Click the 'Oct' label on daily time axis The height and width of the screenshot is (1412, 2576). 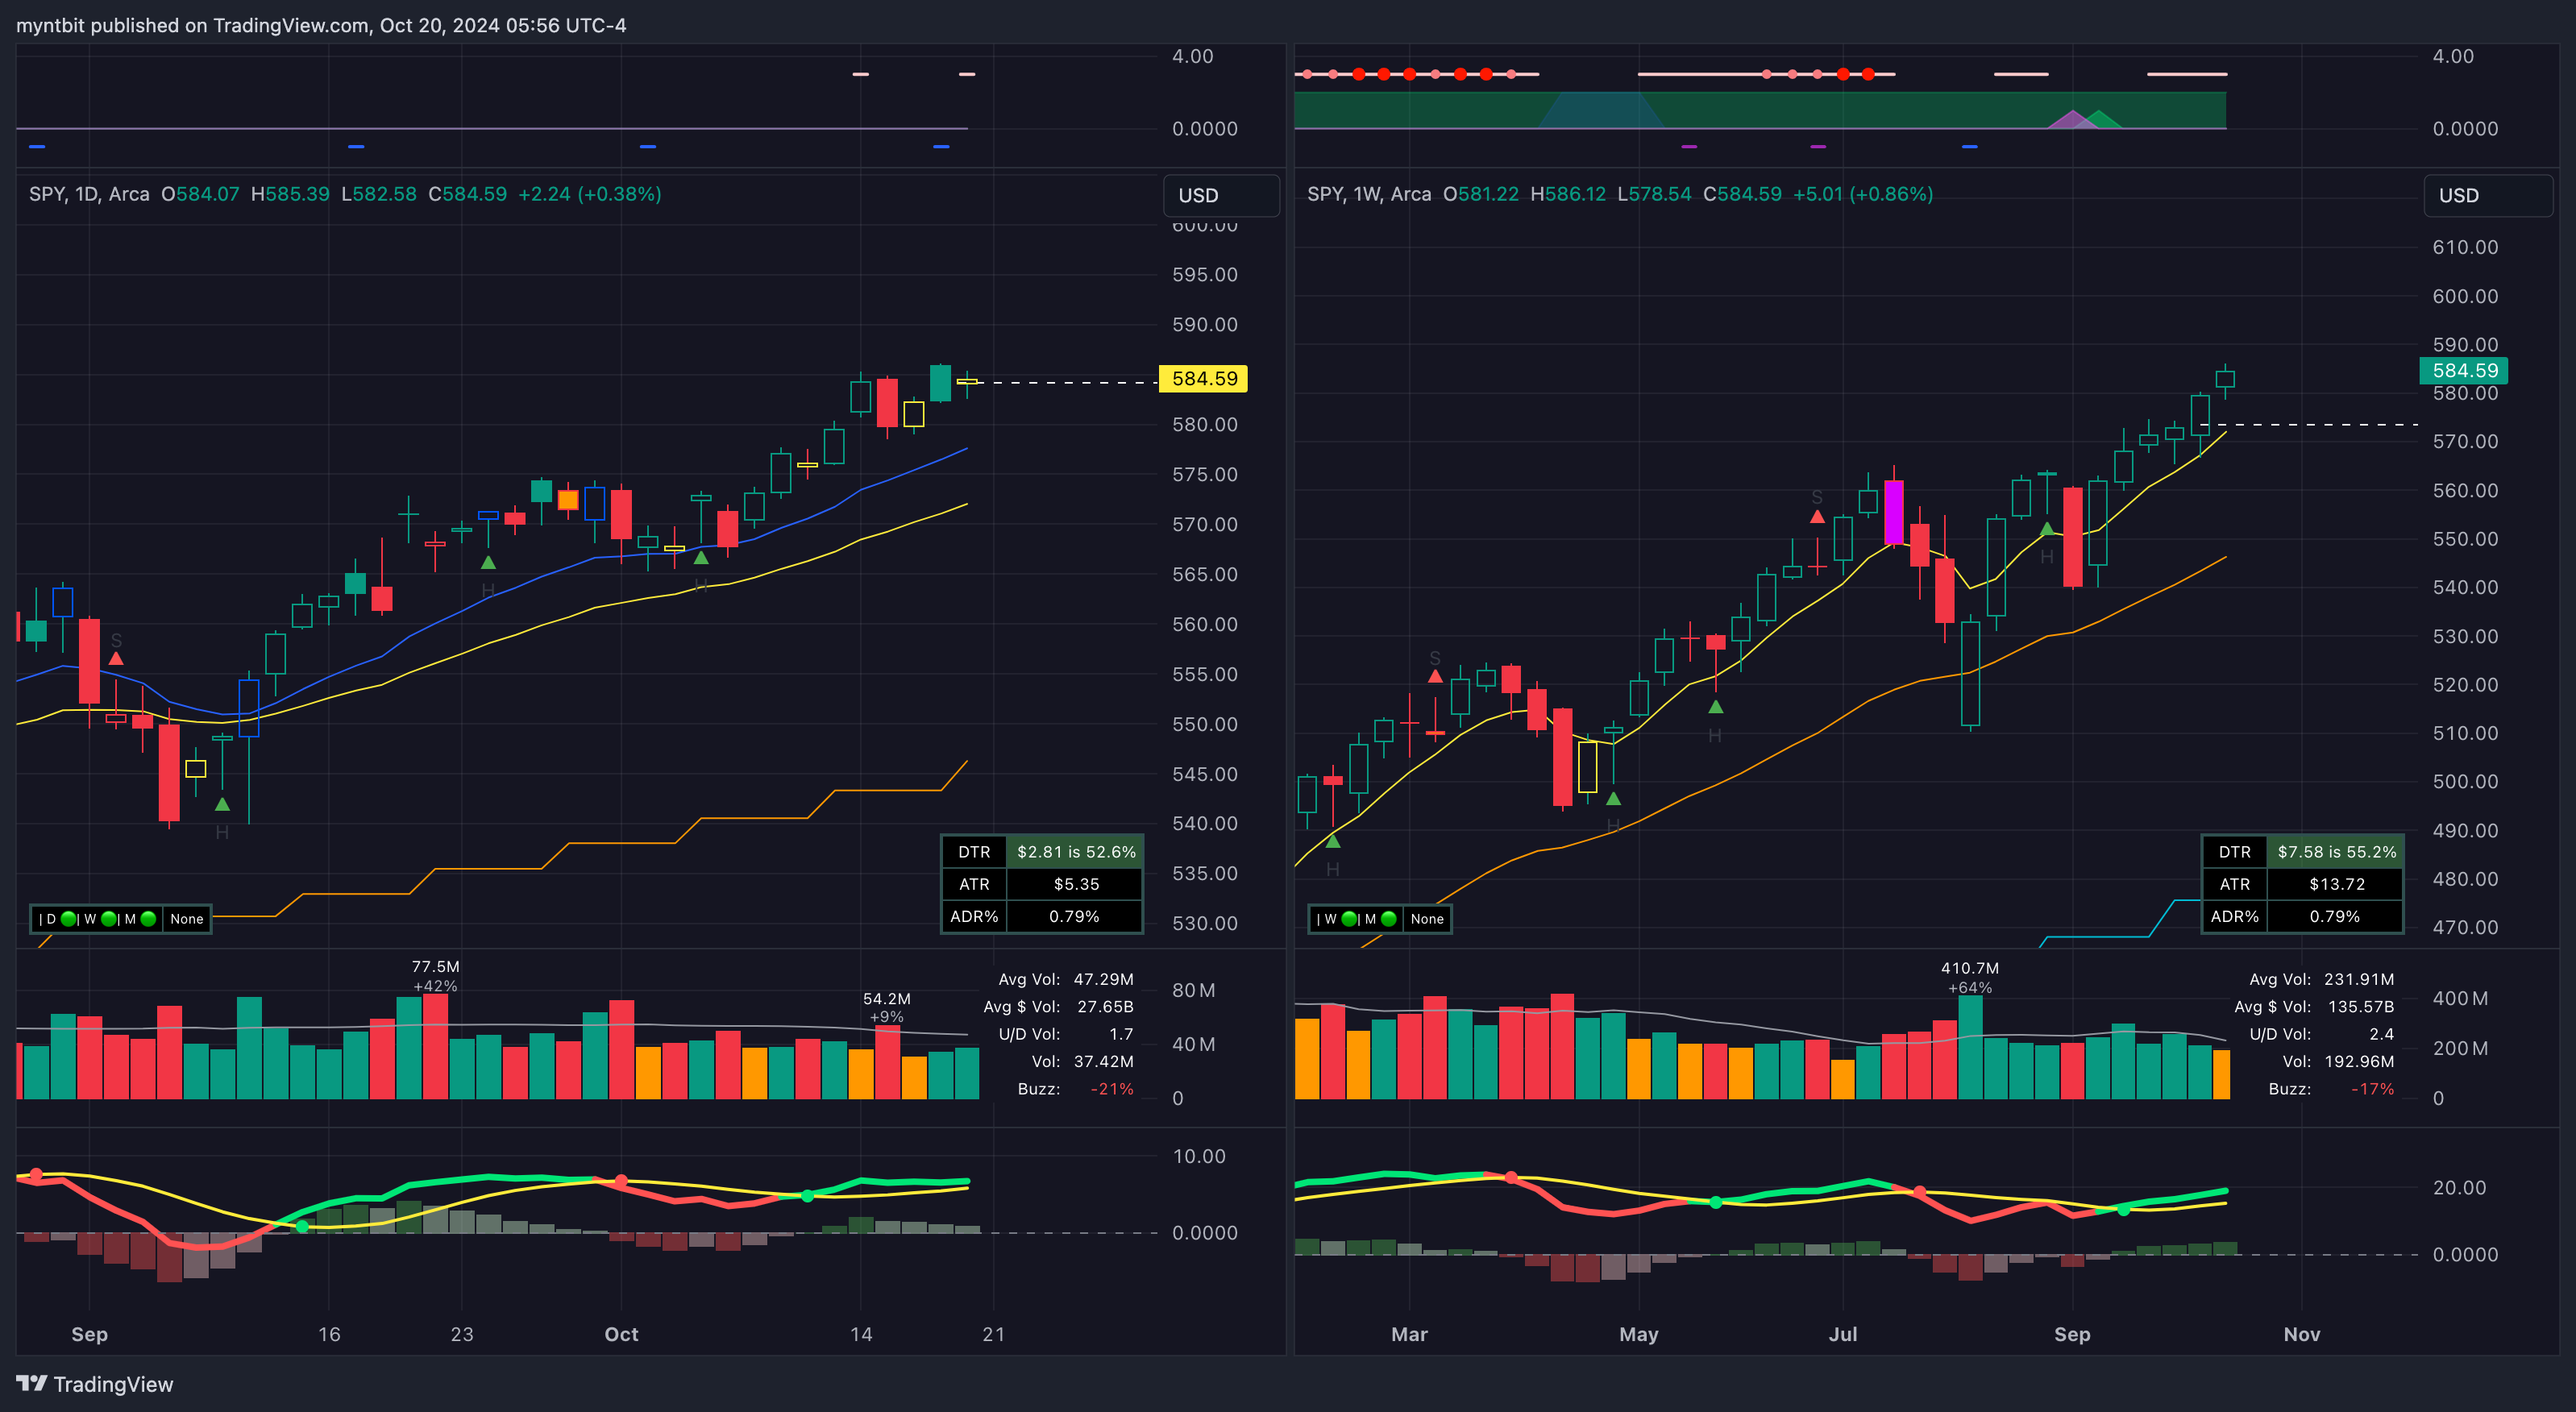pyautogui.click(x=621, y=1334)
